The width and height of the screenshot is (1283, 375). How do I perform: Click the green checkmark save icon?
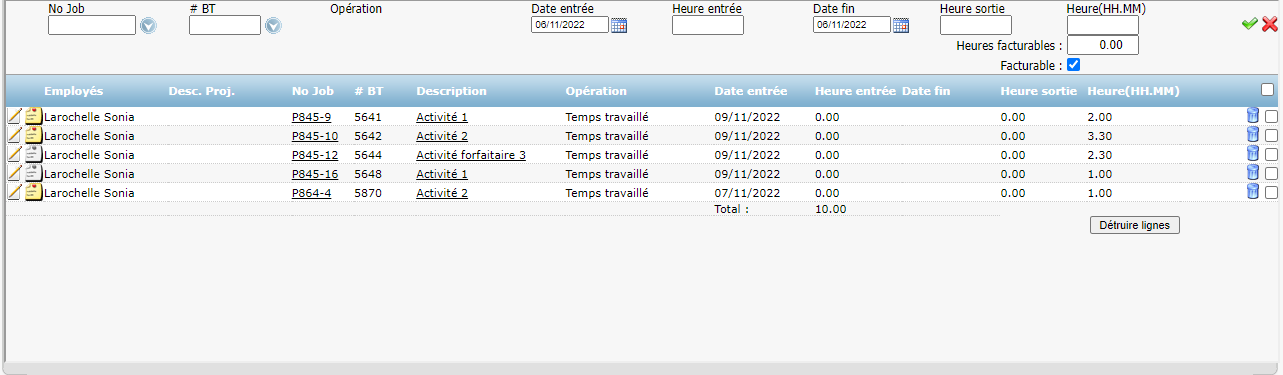(x=1249, y=24)
